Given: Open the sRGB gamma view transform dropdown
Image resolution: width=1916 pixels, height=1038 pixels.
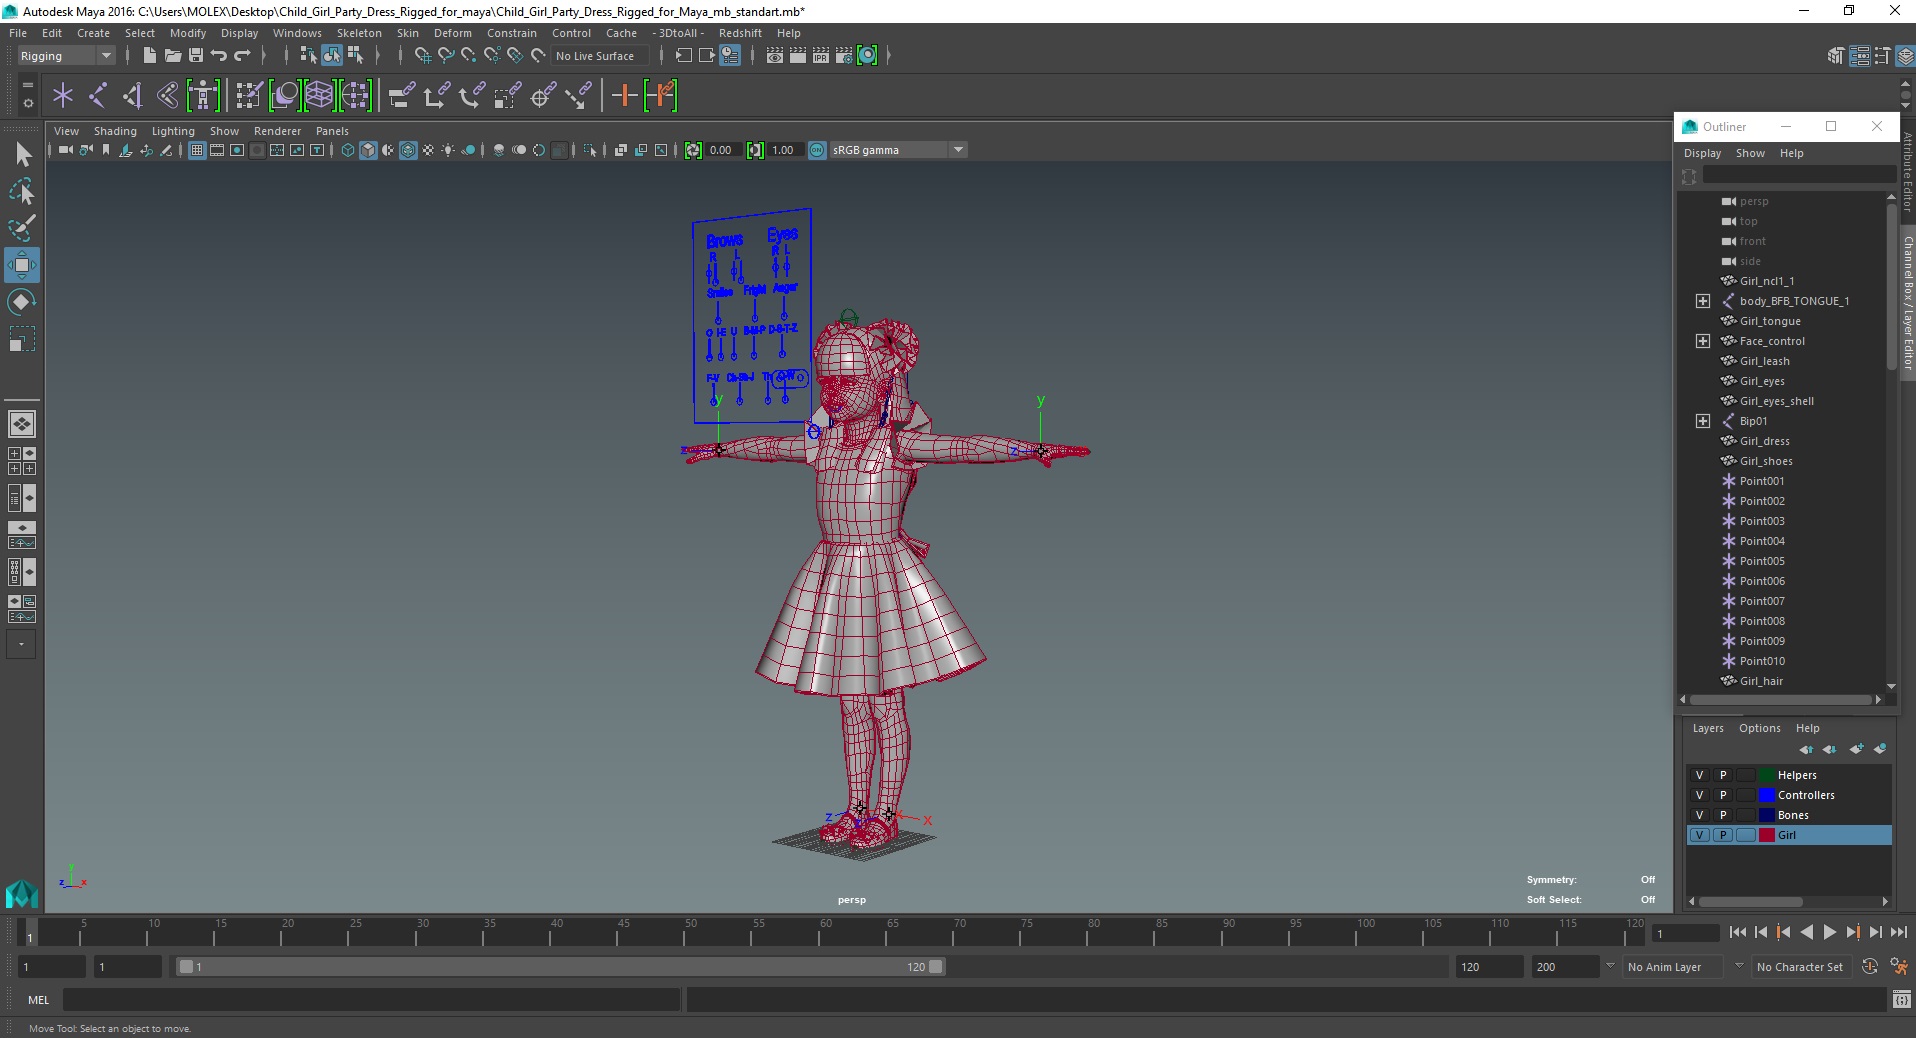Looking at the screenshot, I should tap(899, 150).
